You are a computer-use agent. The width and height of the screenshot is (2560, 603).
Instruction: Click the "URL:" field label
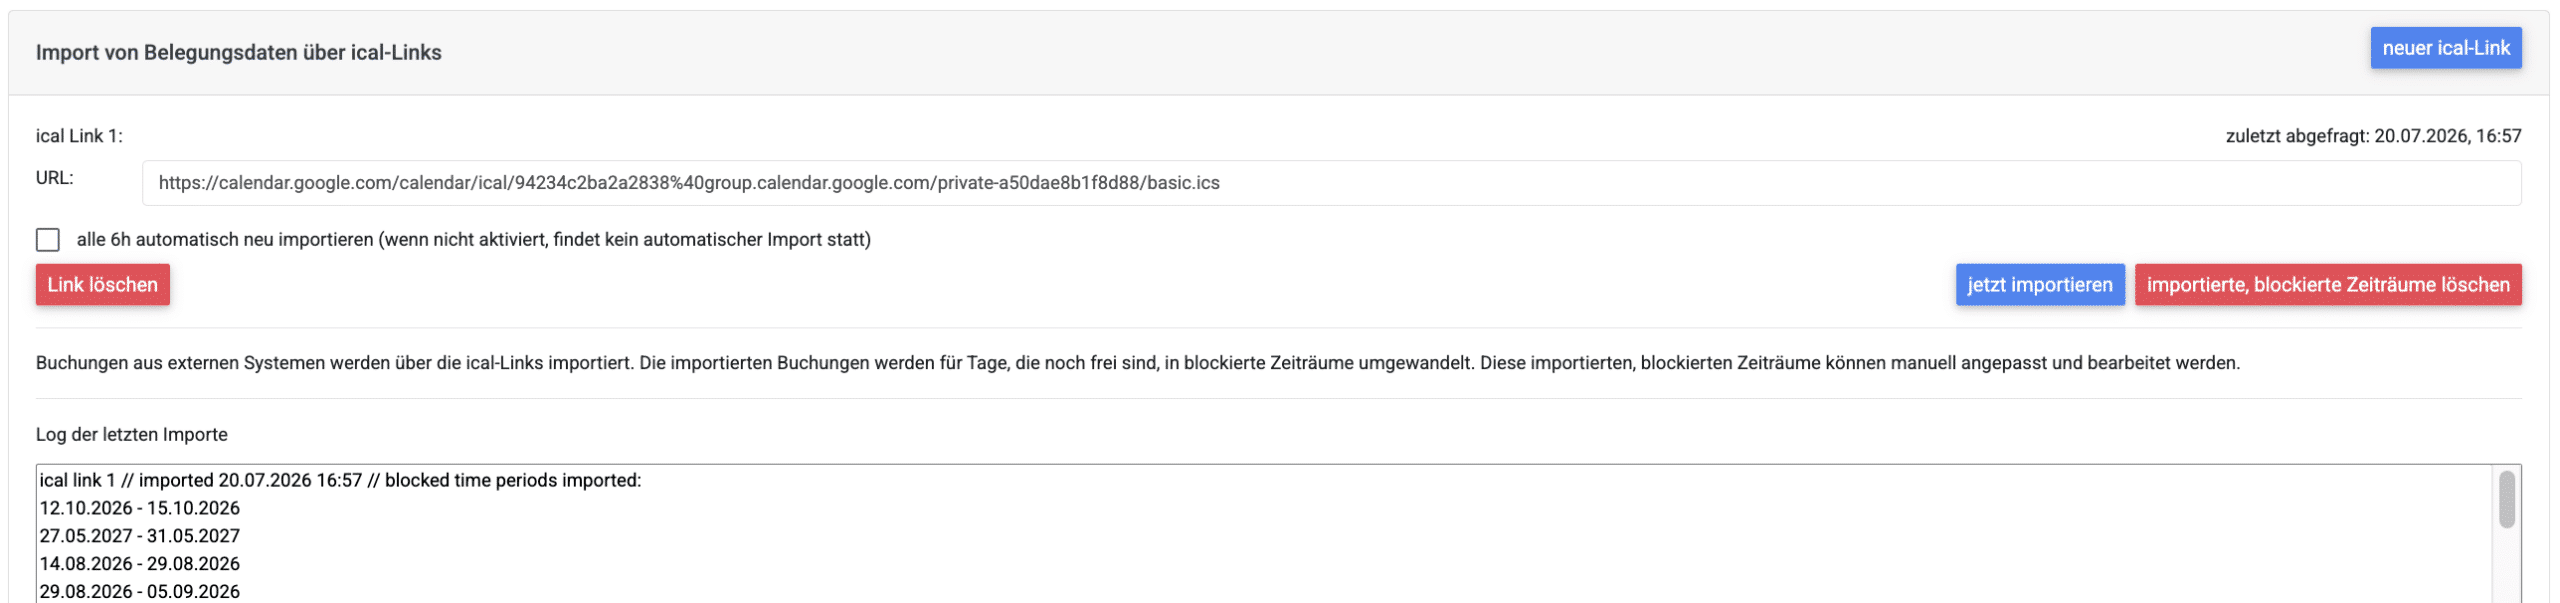(55, 178)
